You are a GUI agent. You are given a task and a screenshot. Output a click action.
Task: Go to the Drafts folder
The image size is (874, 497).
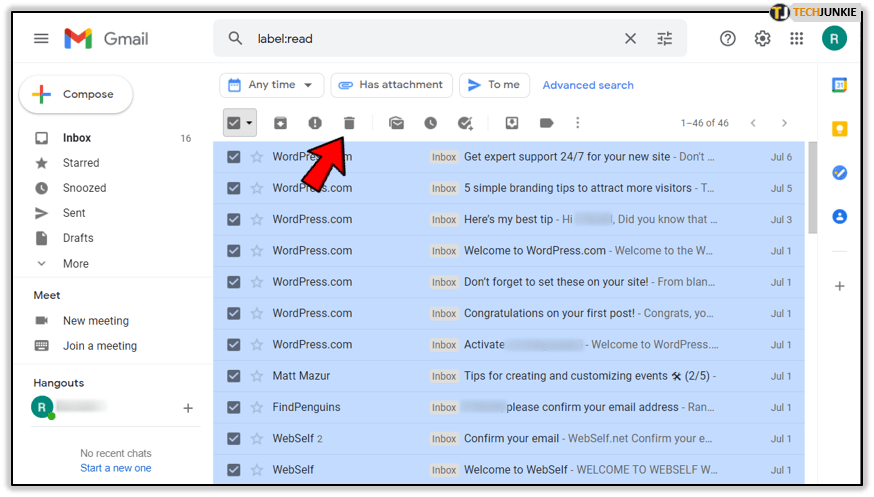(78, 238)
